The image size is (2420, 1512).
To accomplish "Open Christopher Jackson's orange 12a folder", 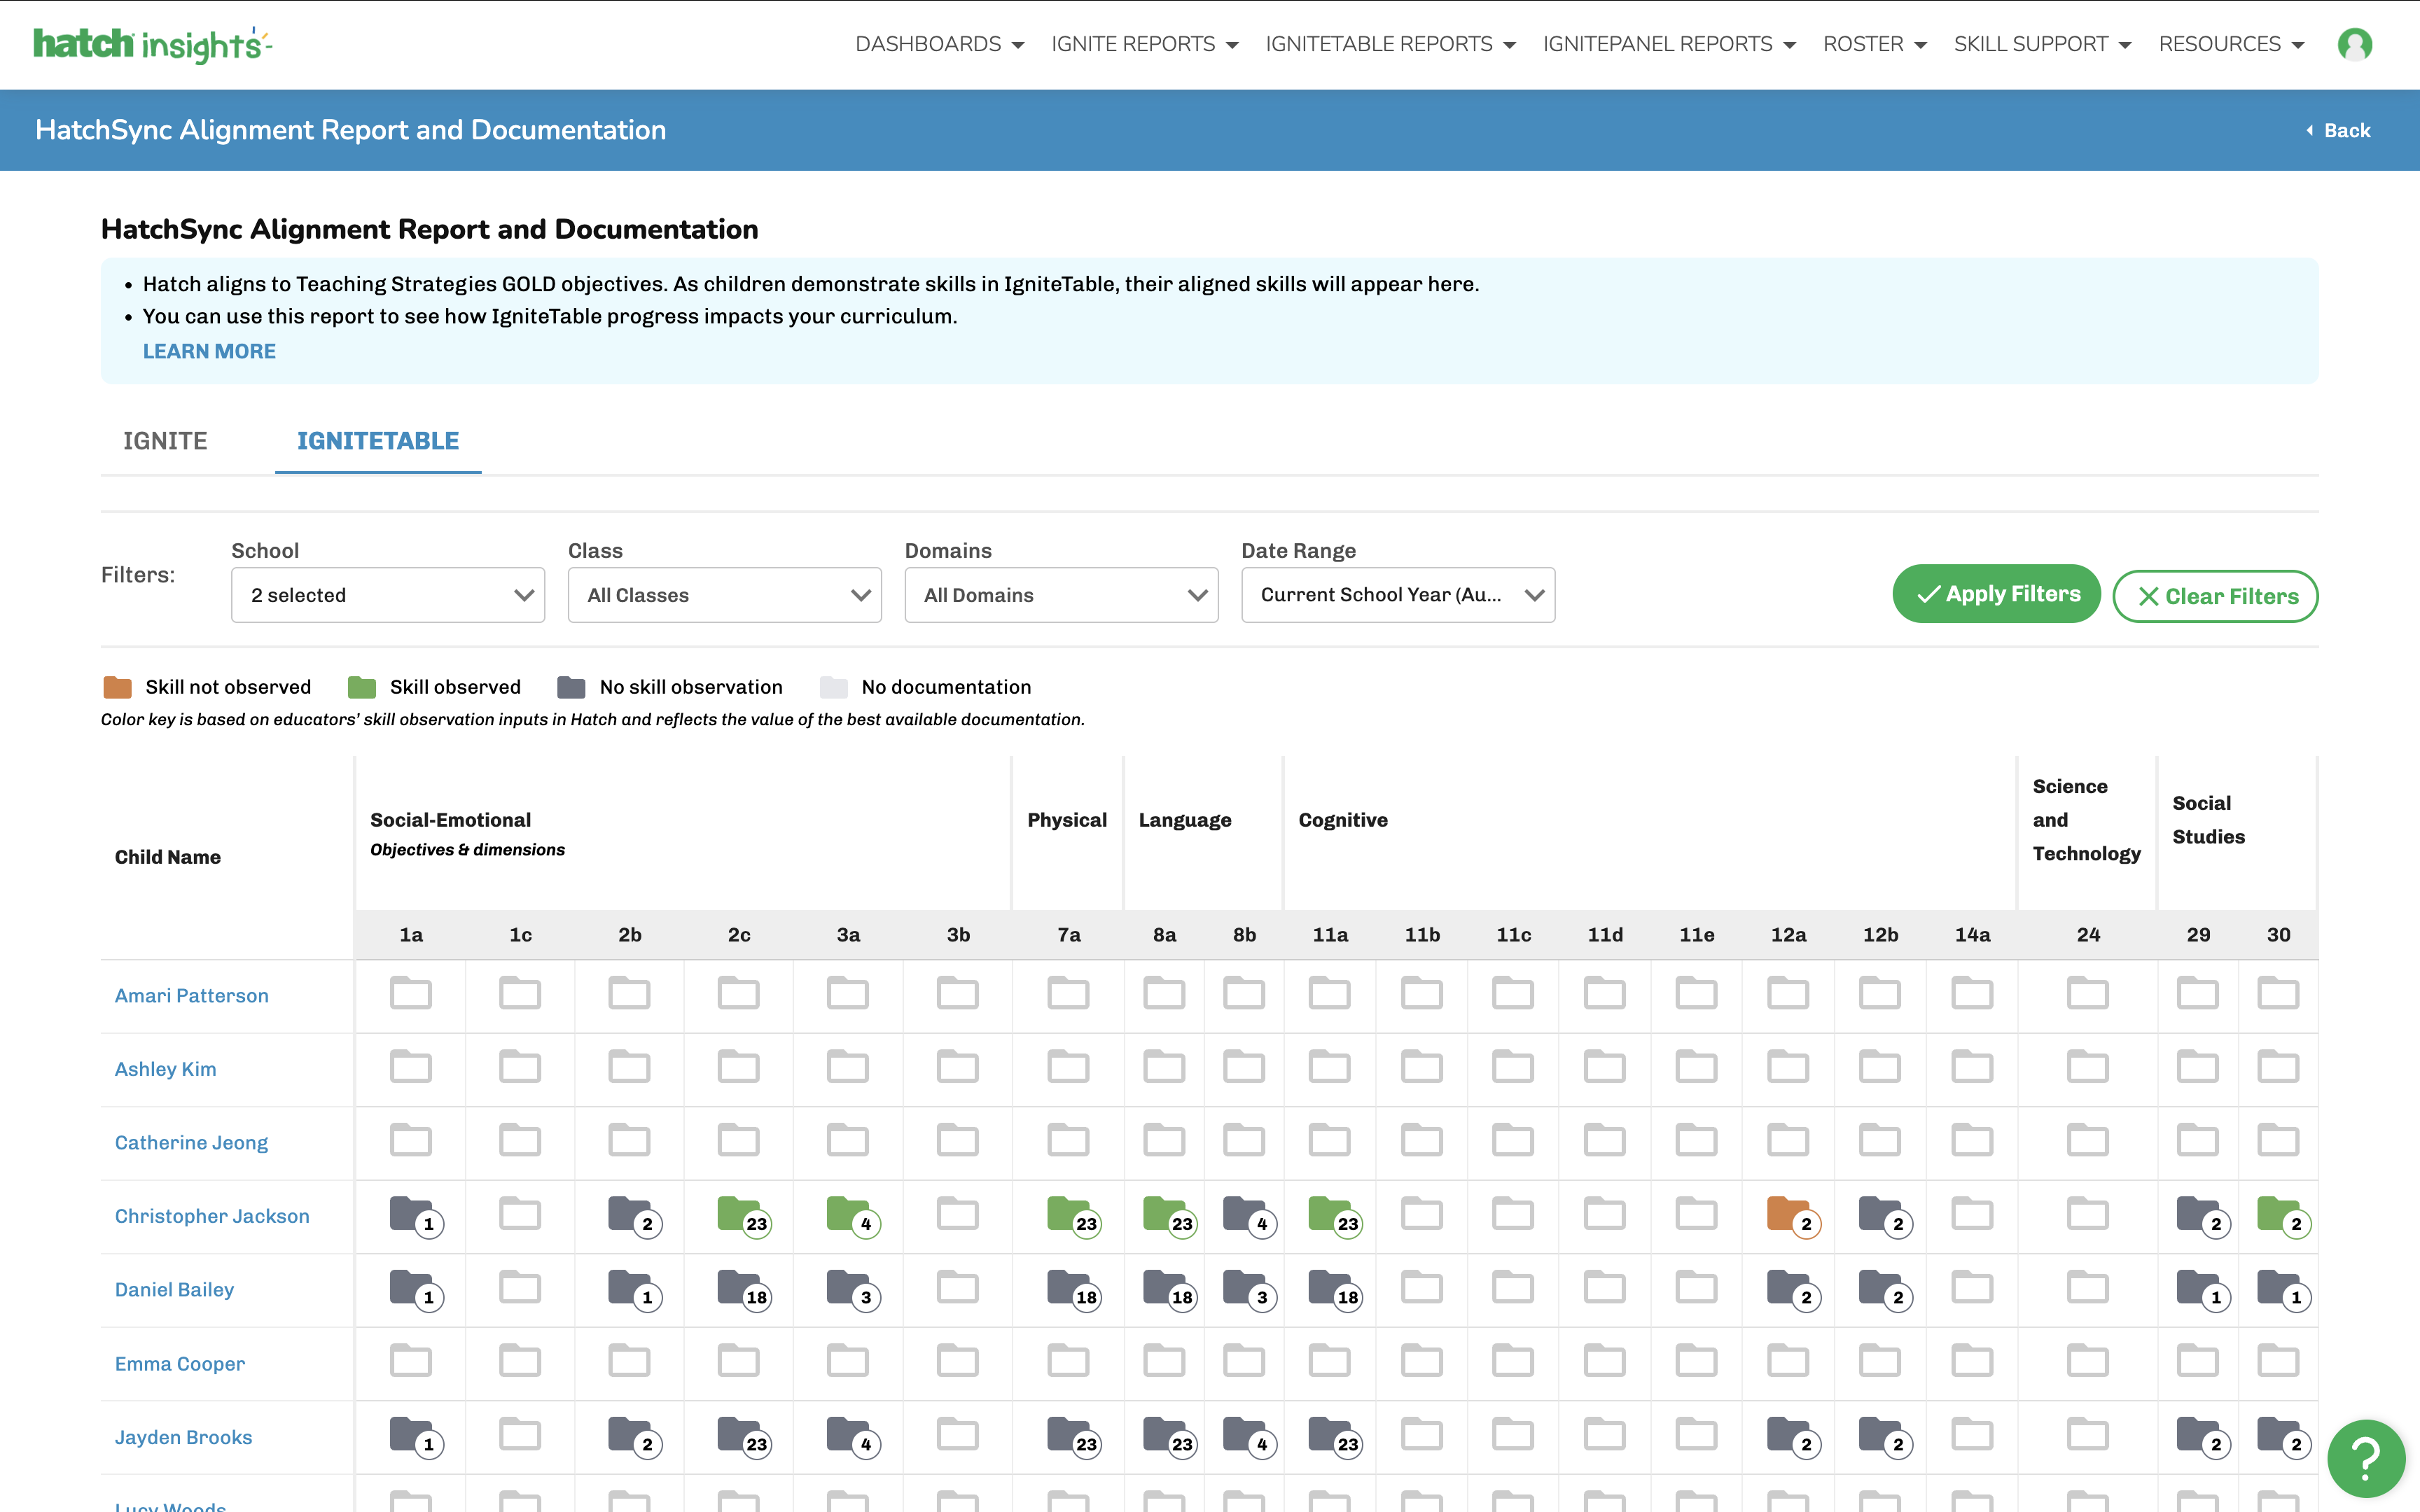I will [1788, 1214].
